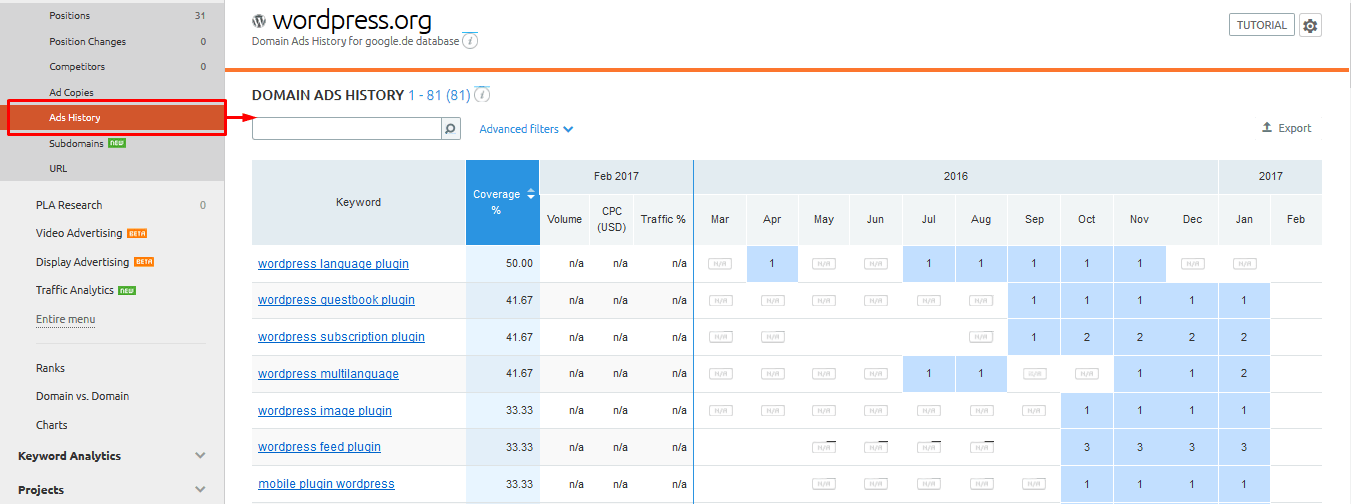Click the WordPress logo beside domain

(259, 20)
